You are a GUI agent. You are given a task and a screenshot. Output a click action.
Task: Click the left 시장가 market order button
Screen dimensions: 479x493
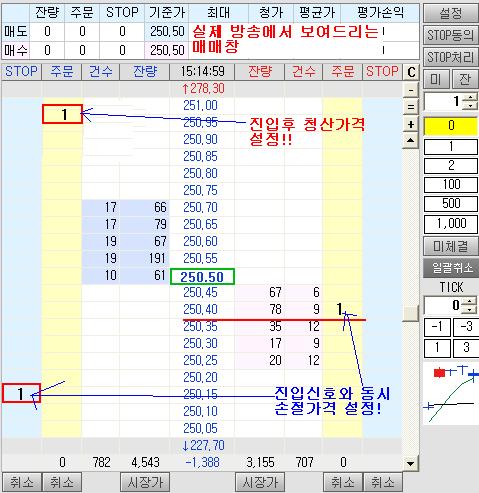click(145, 482)
